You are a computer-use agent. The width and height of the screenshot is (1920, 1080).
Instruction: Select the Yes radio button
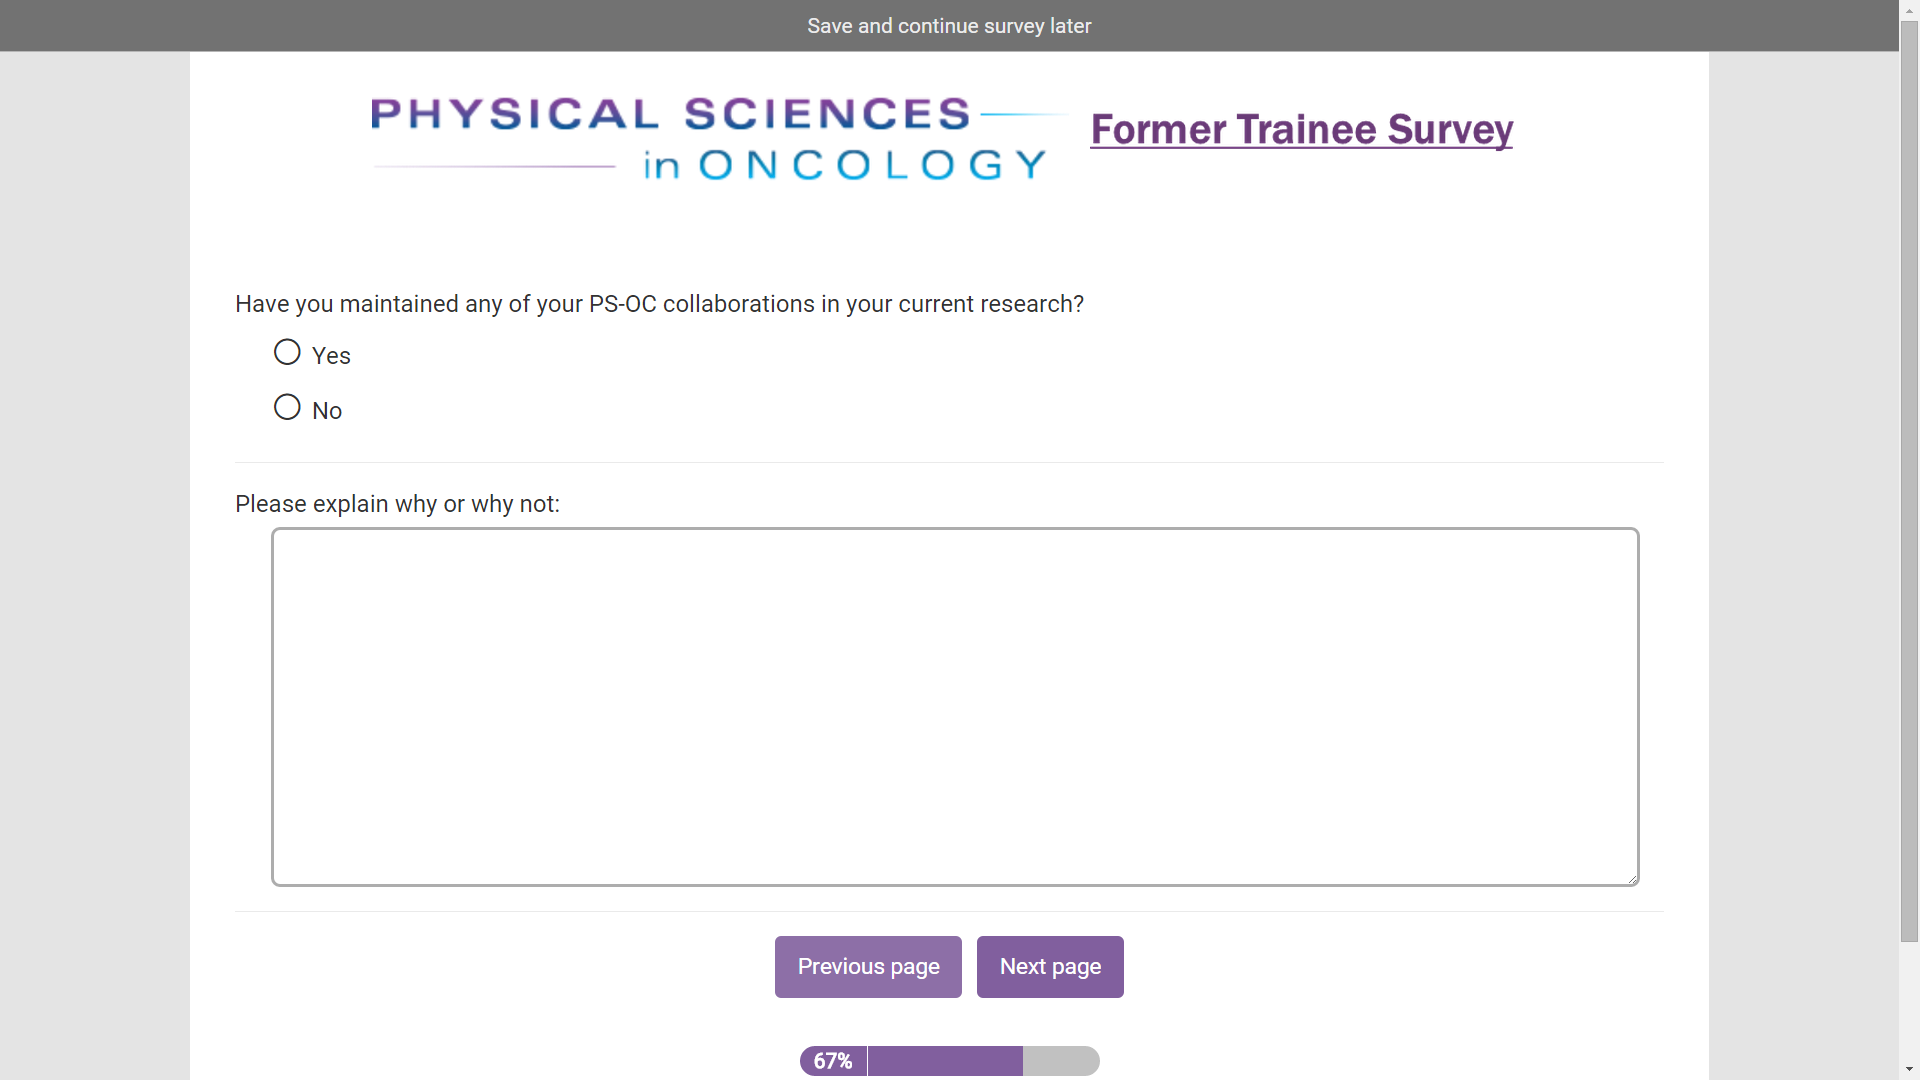pos(287,352)
